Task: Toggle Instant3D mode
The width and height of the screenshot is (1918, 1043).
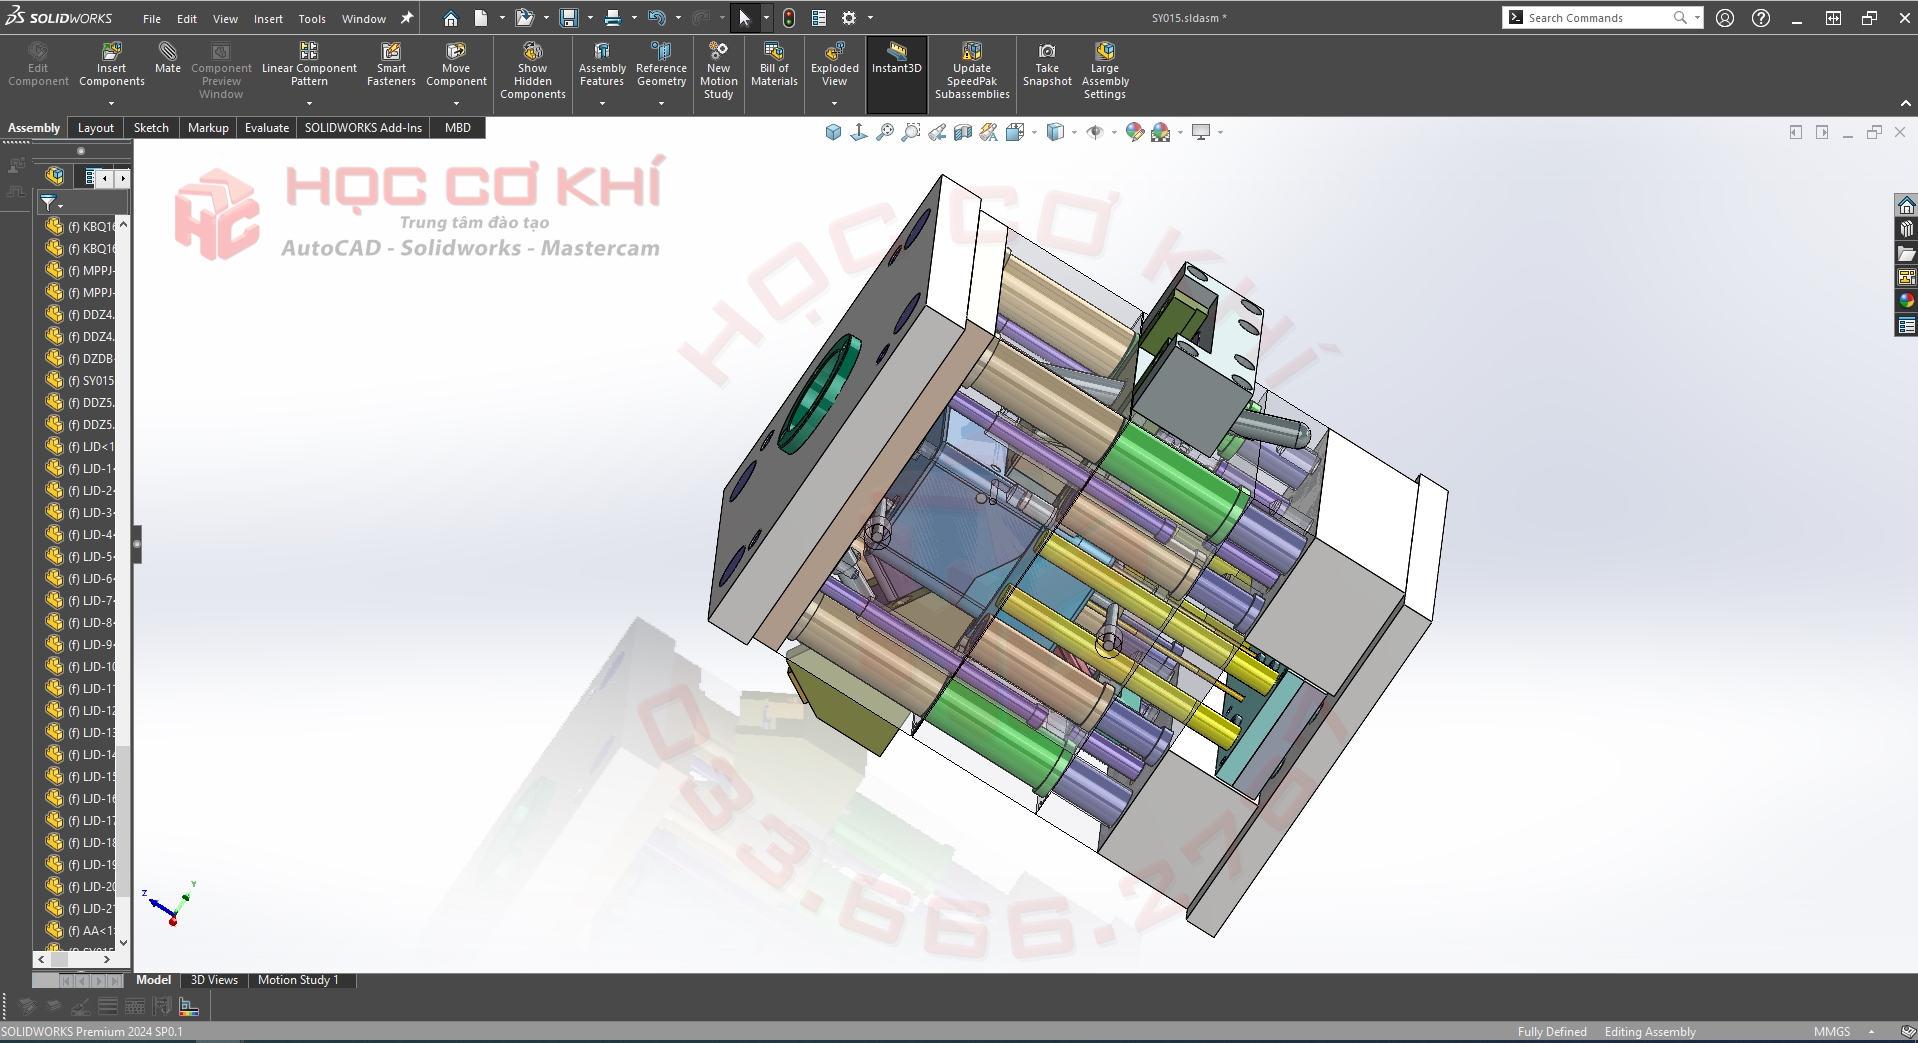Action: tap(897, 73)
